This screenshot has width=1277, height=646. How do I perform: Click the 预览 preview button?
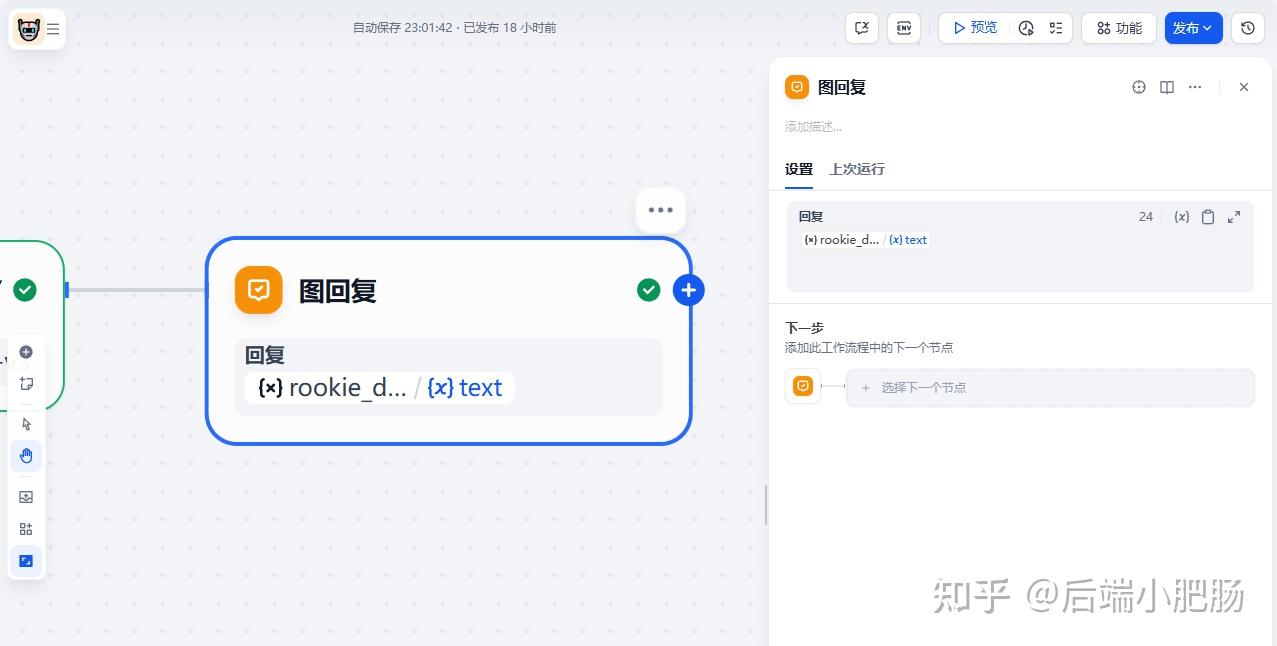tap(974, 28)
